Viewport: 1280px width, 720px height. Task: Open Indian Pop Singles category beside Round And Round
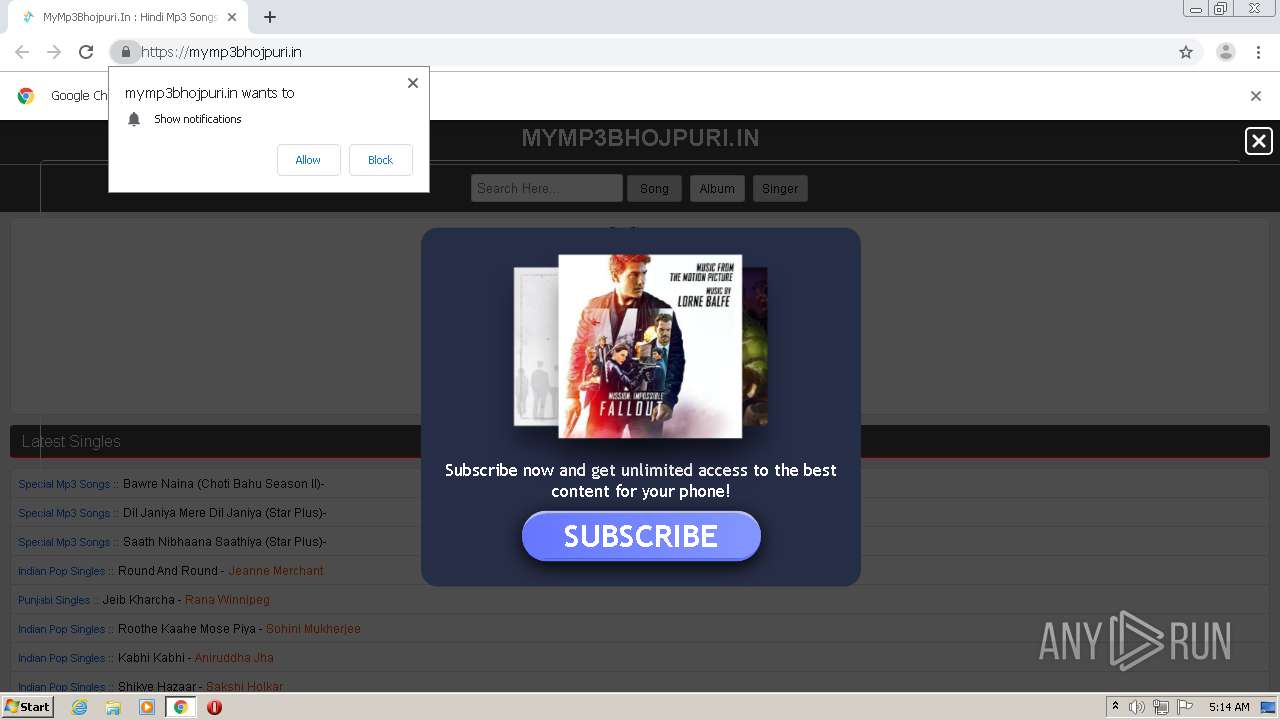(61, 571)
